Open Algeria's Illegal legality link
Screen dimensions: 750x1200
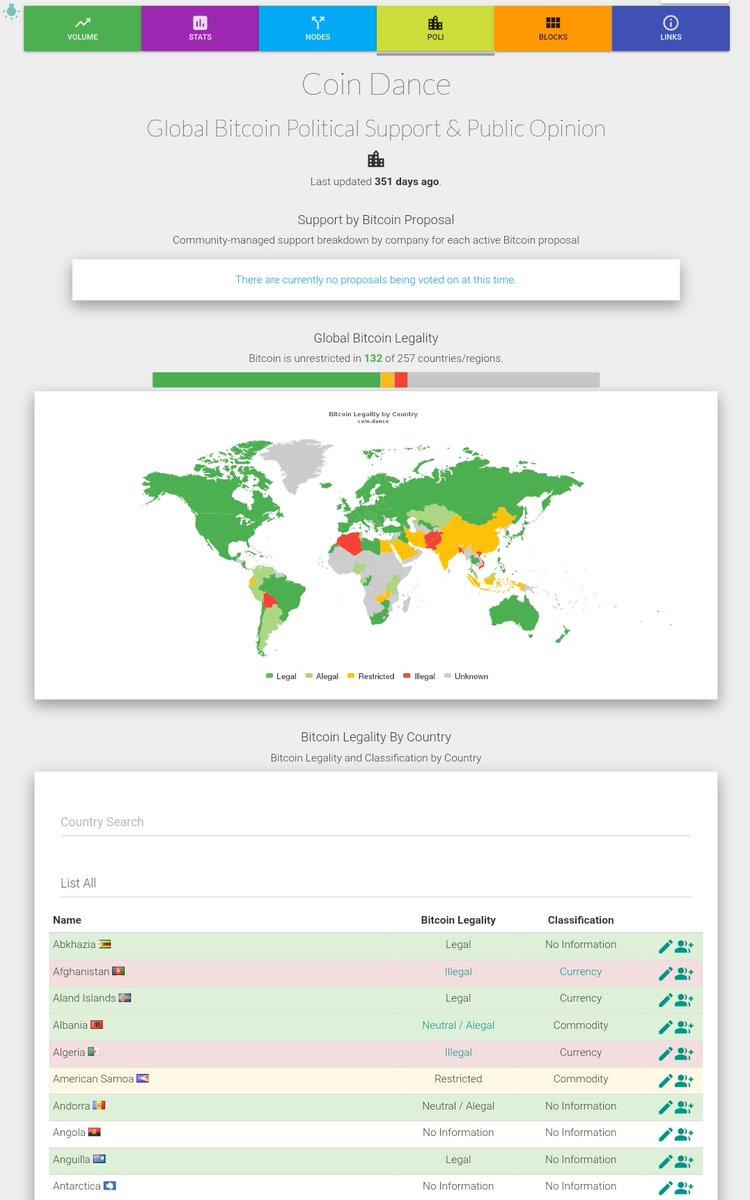(x=458, y=1052)
